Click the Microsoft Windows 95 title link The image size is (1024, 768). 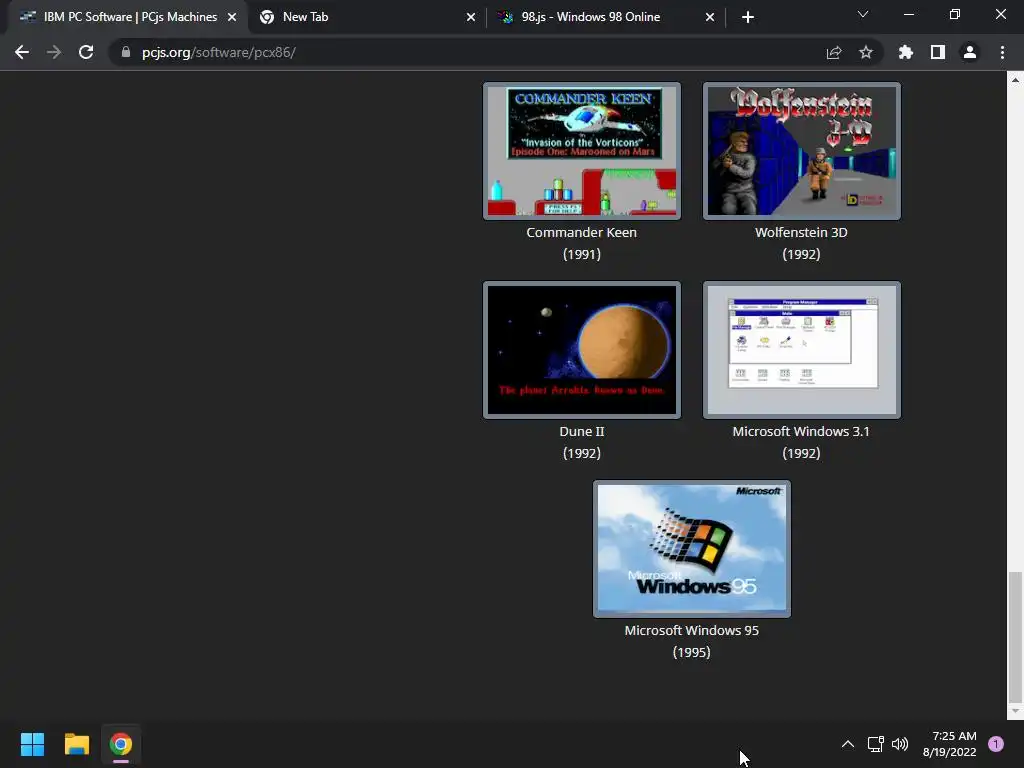(x=692, y=631)
